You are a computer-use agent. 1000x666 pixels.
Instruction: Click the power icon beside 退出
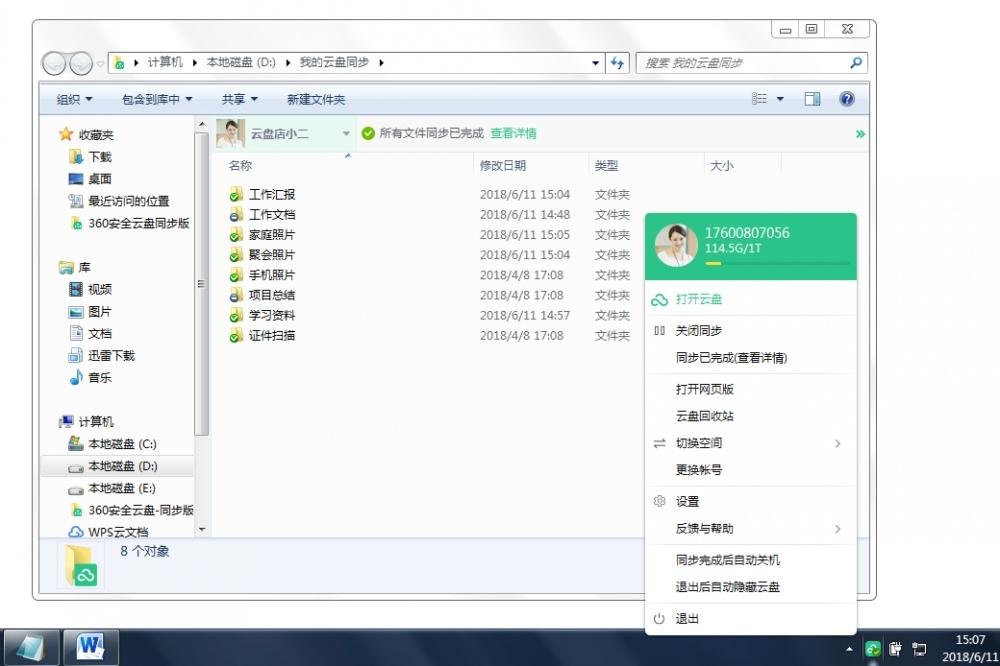pos(659,619)
